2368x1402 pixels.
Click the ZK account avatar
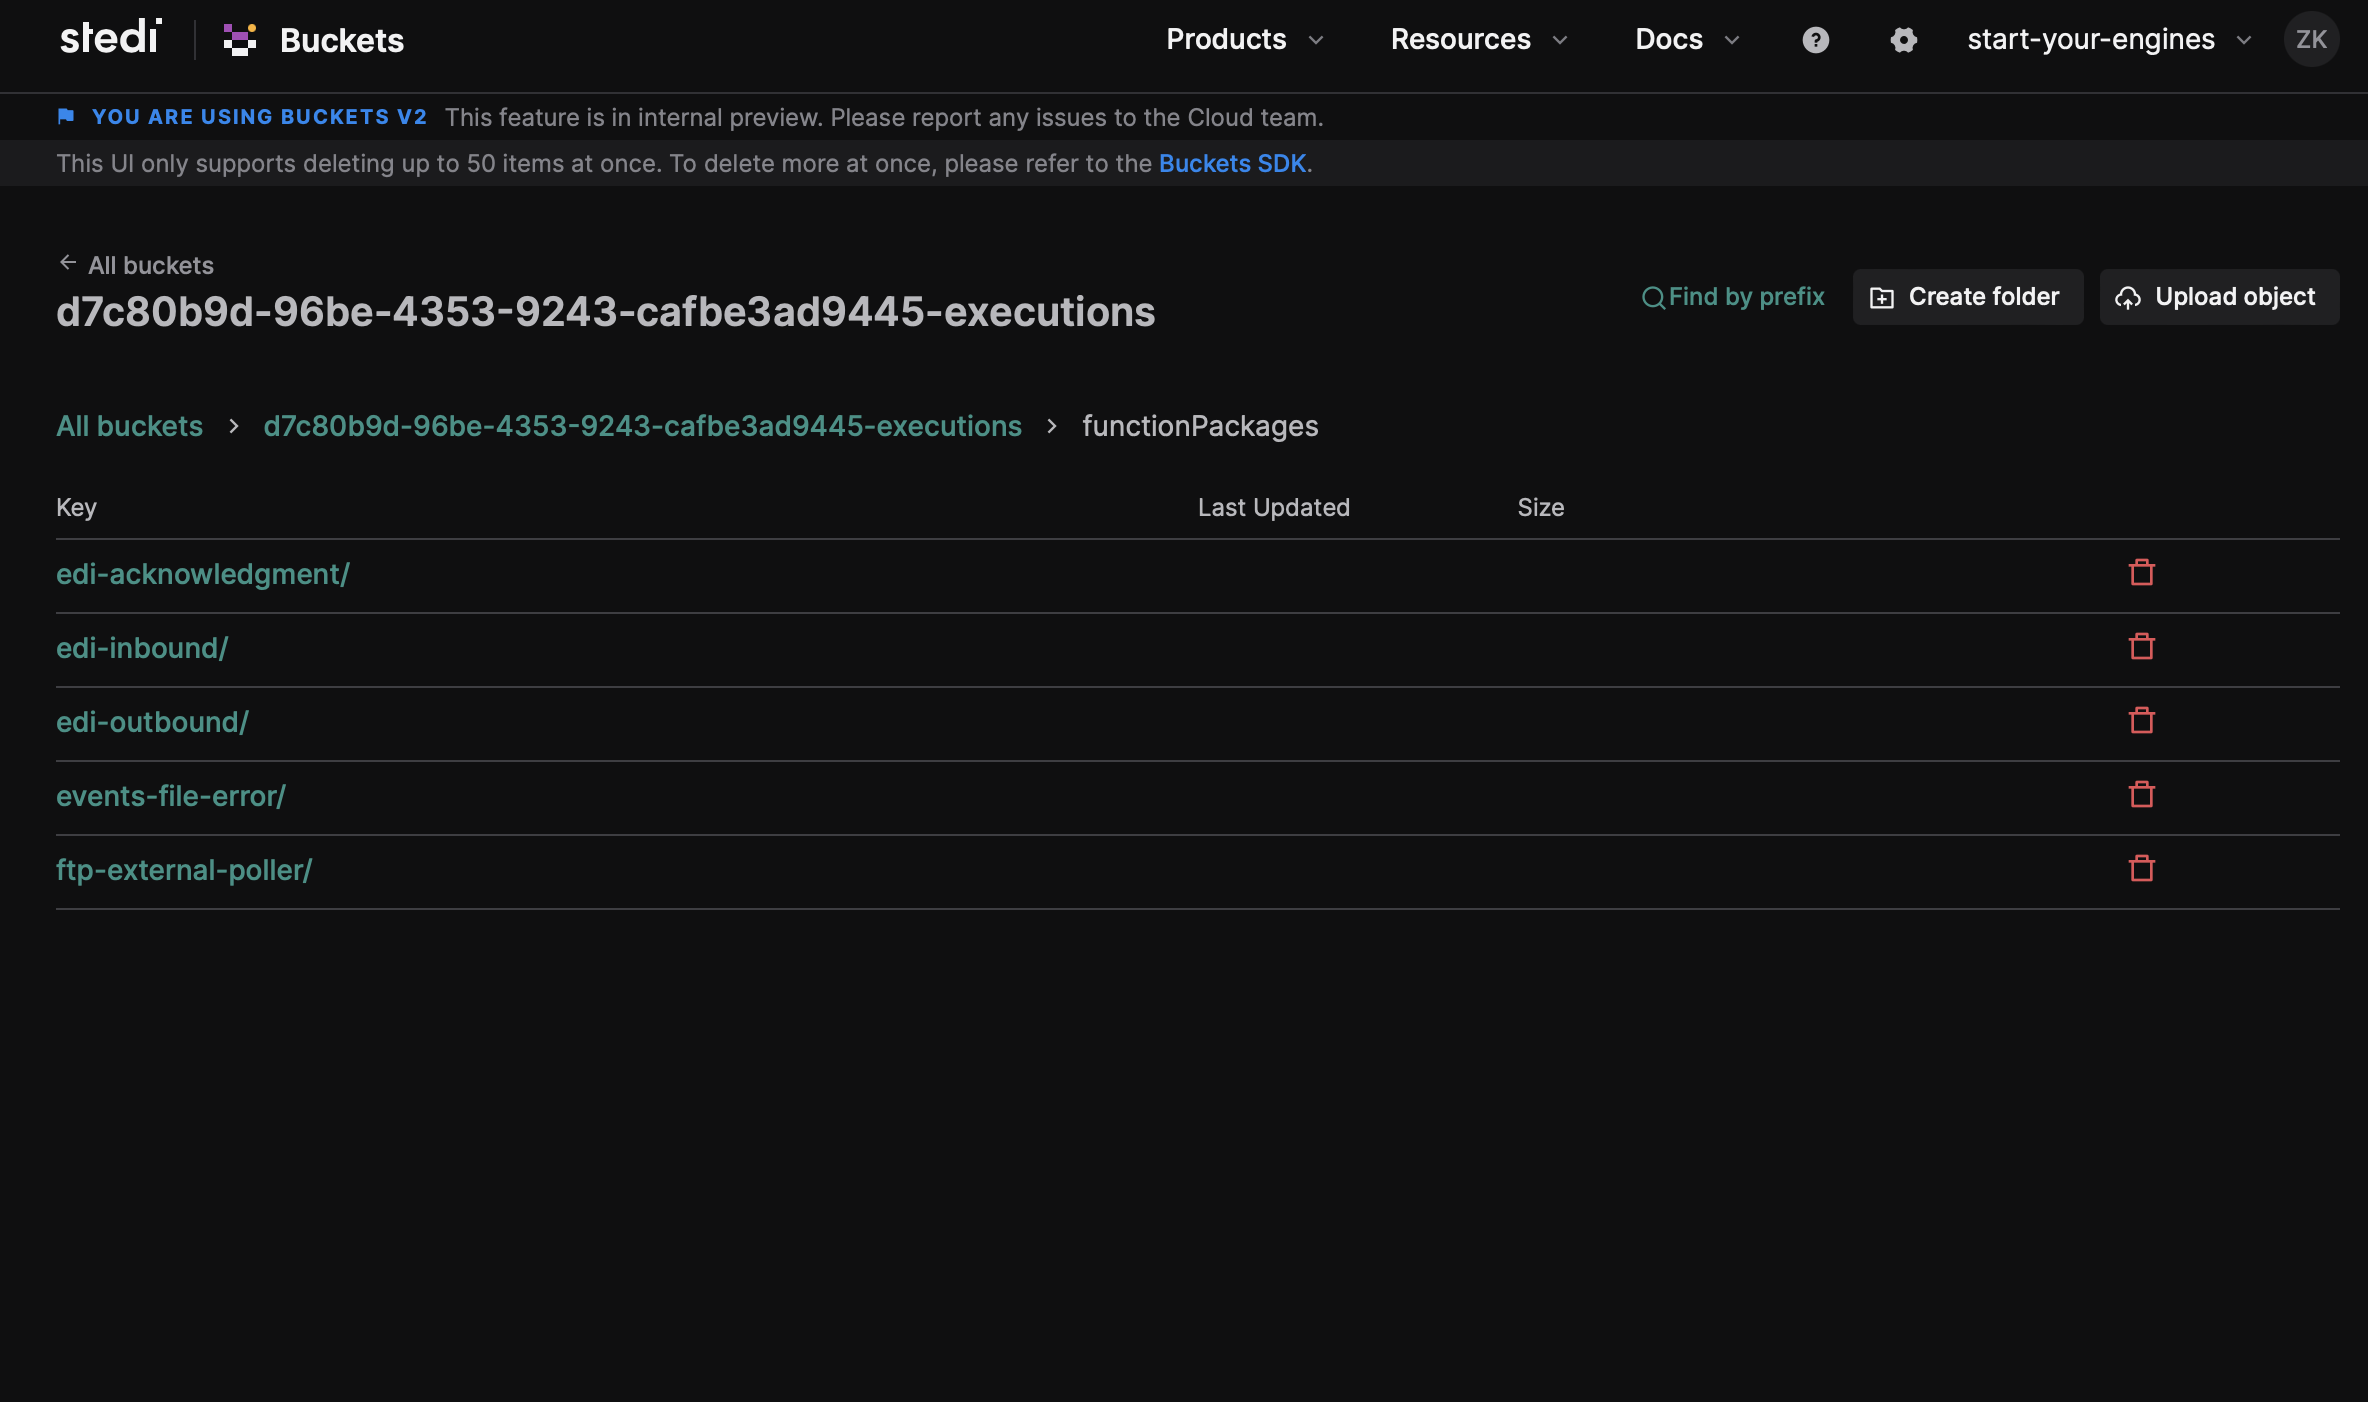(2311, 39)
